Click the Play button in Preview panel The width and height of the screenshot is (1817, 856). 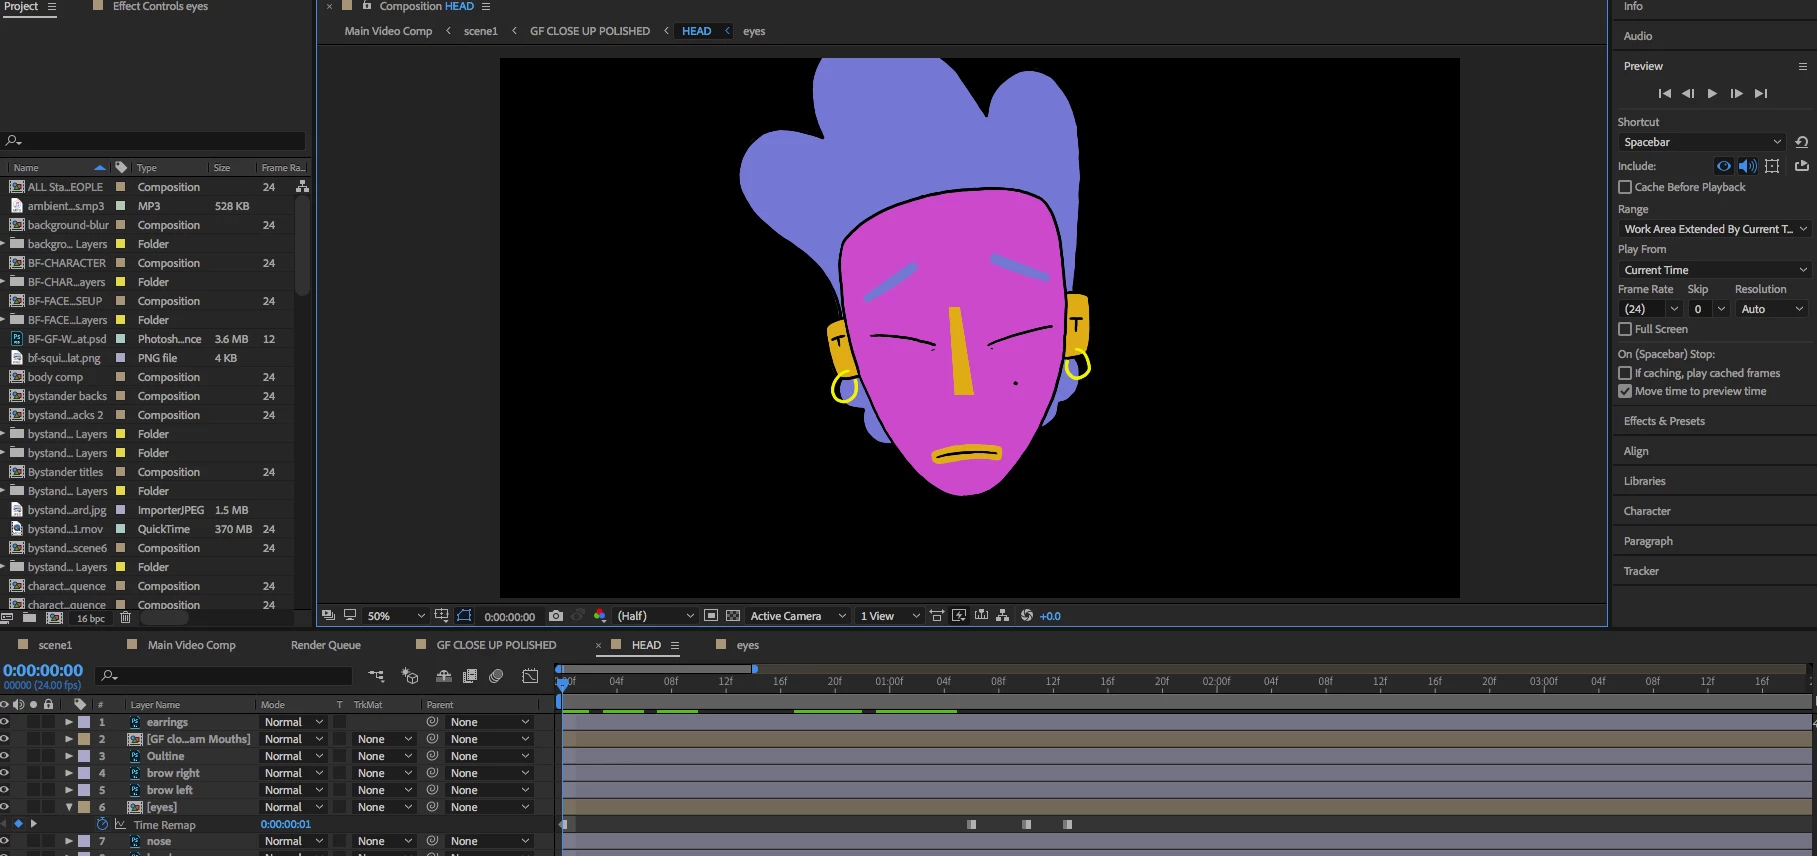[1712, 93]
